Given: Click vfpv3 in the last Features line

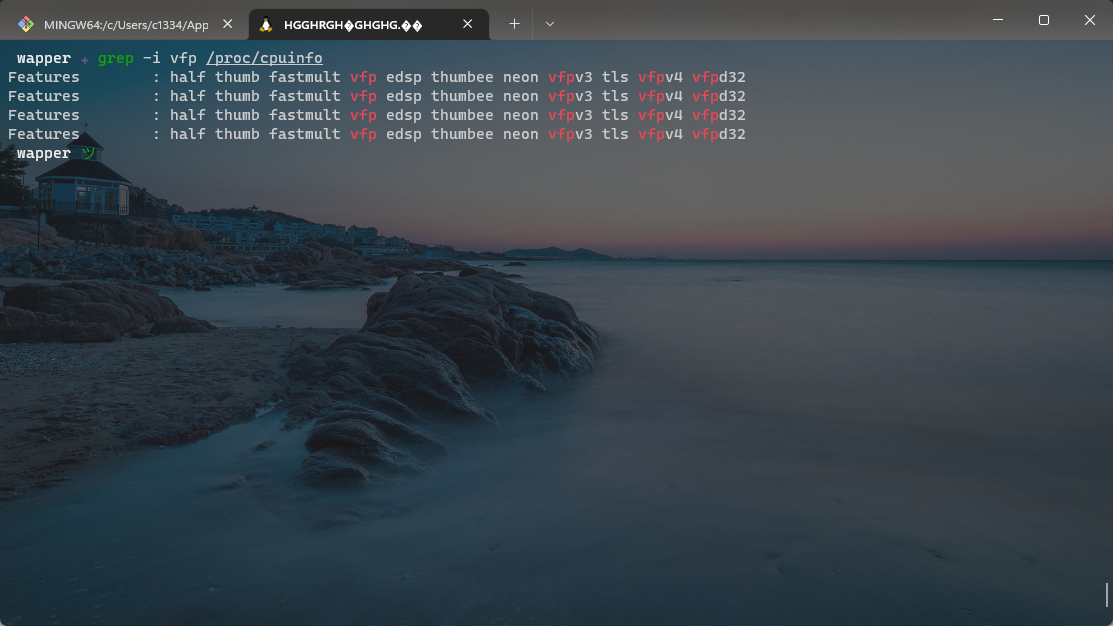Looking at the screenshot, I should click(x=569, y=133).
